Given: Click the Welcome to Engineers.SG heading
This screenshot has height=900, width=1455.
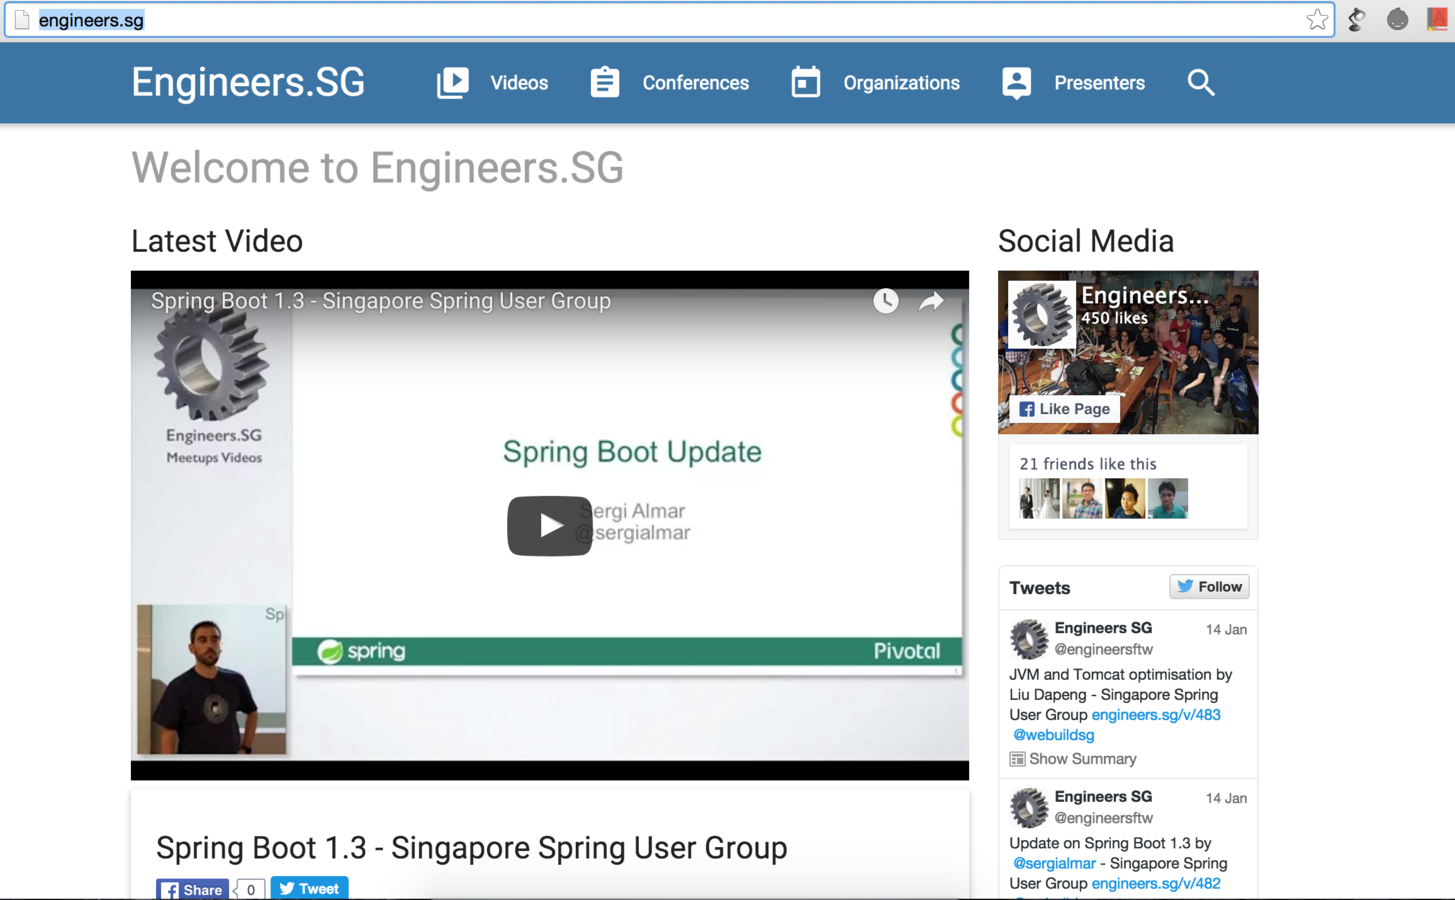Looking at the screenshot, I should tap(377, 168).
